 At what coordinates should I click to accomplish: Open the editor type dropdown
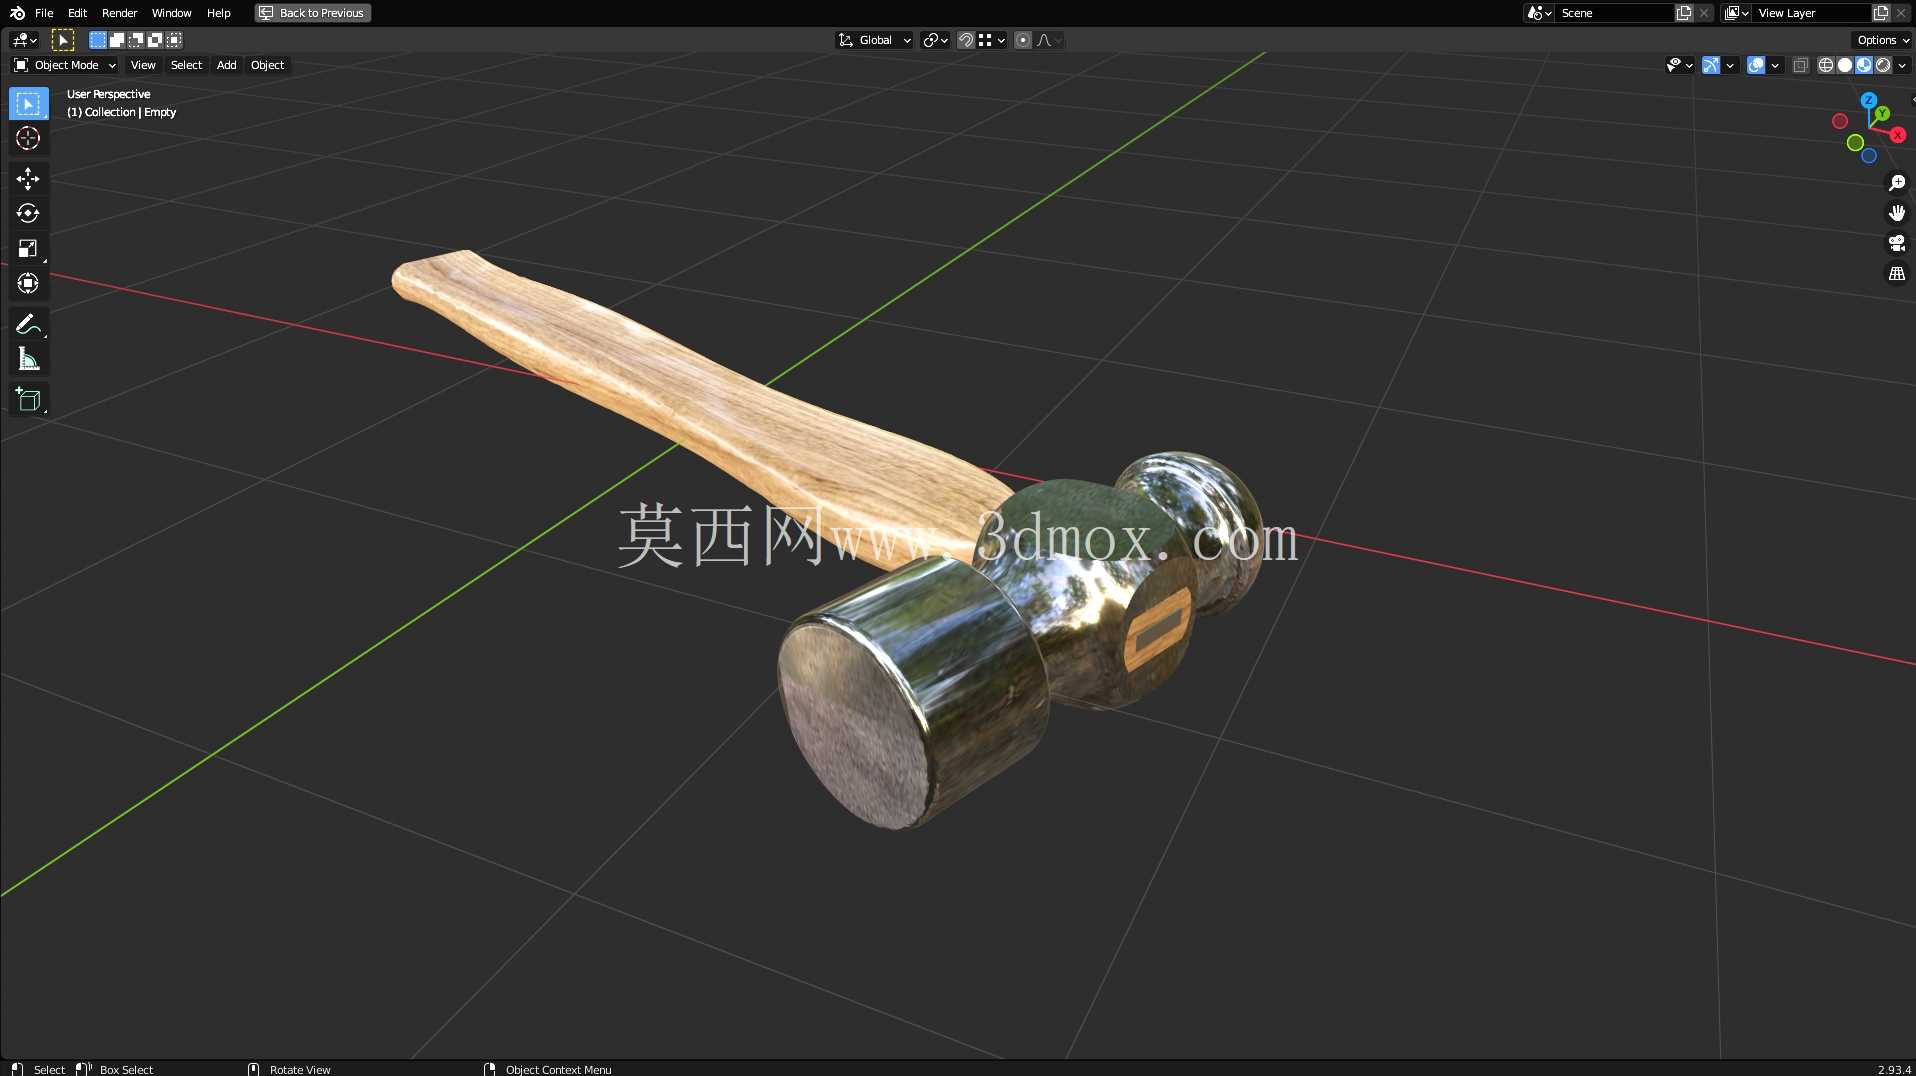coord(24,40)
